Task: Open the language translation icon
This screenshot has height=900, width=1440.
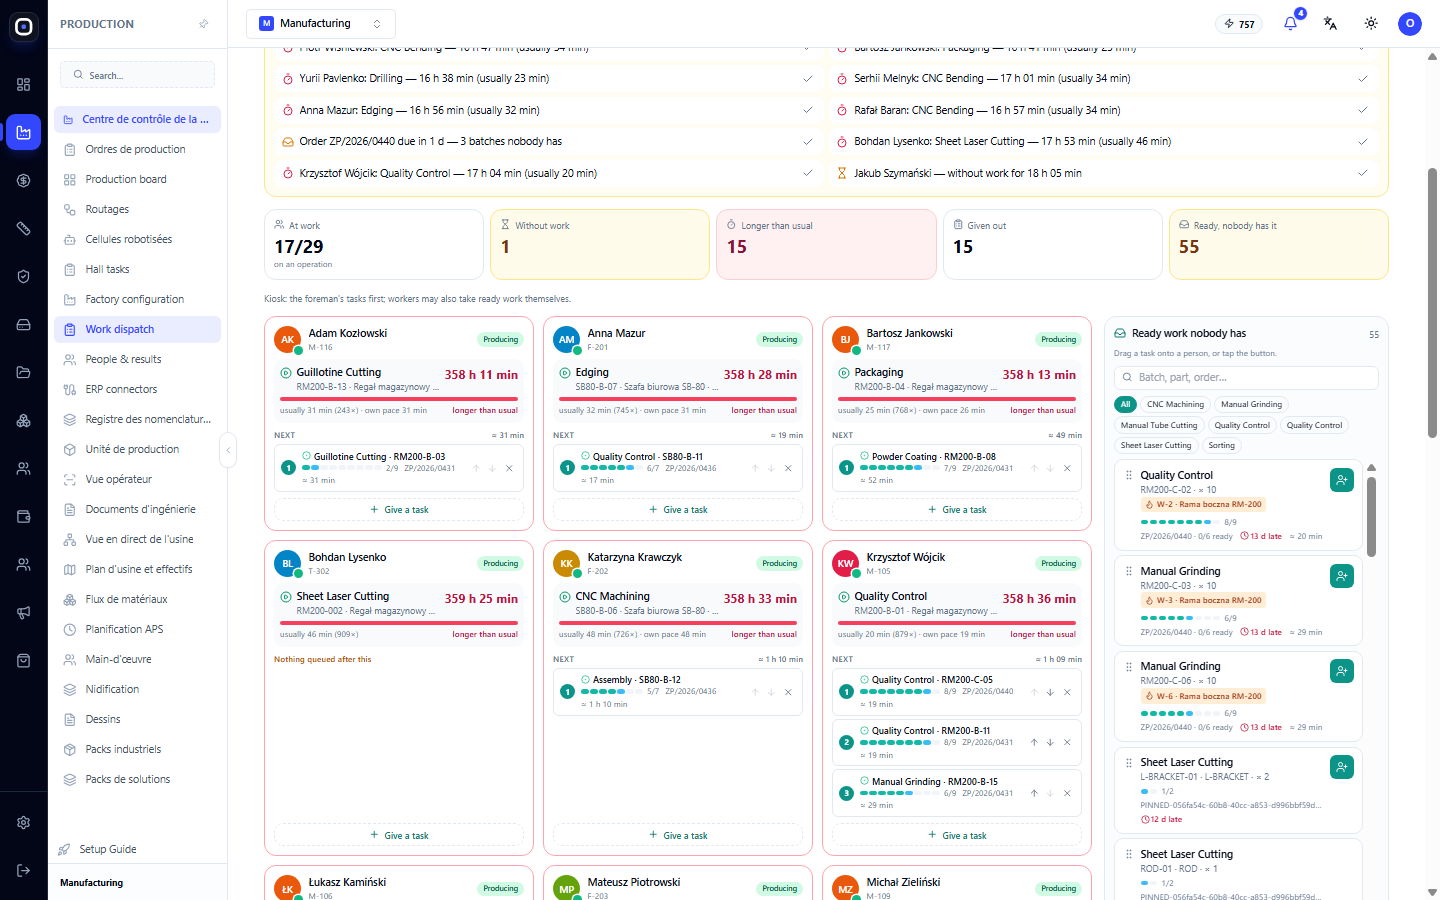Action: (1330, 23)
